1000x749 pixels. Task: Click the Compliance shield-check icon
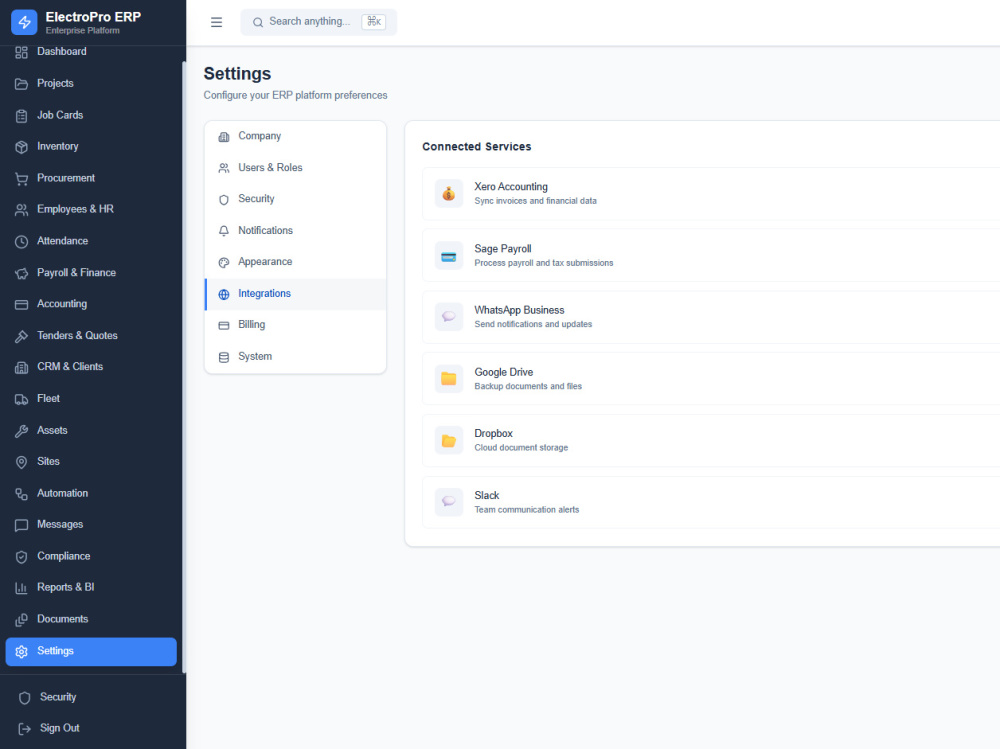pyautogui.click(x=22, y=557)
